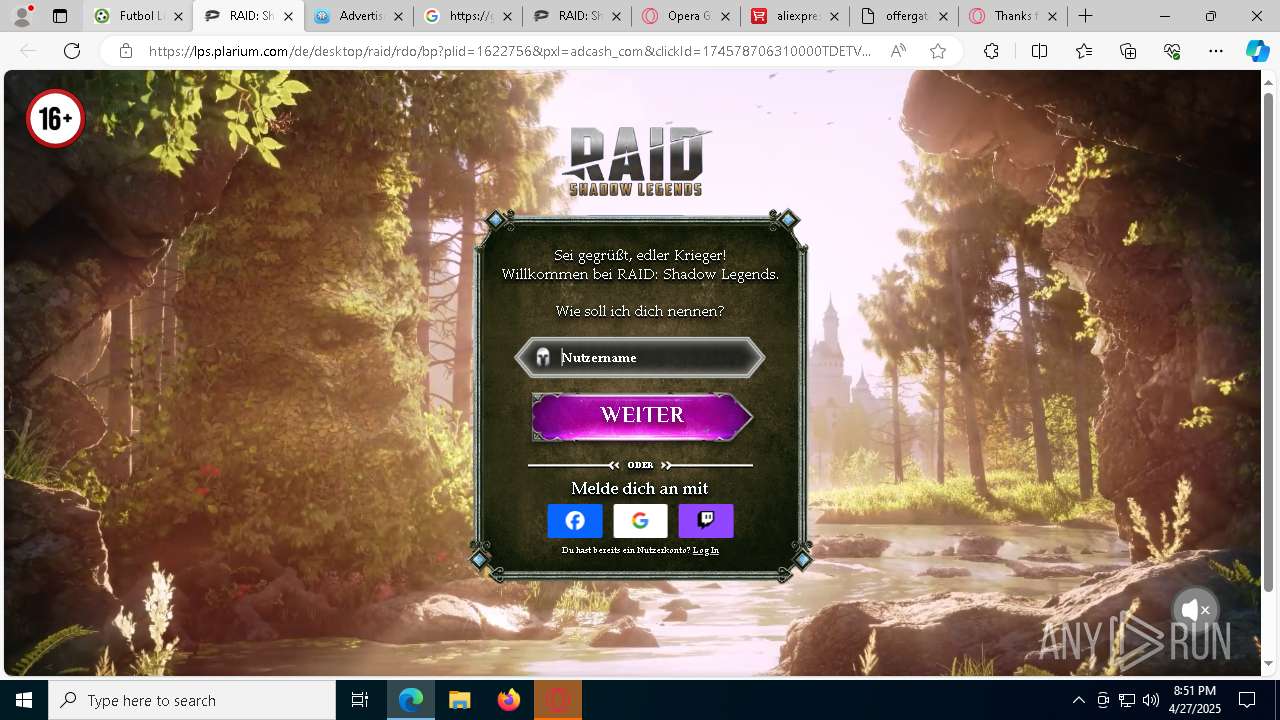Open the Copilot sidebar
This screenshot has height=720, width=1280.
[x=1257, y=51]
